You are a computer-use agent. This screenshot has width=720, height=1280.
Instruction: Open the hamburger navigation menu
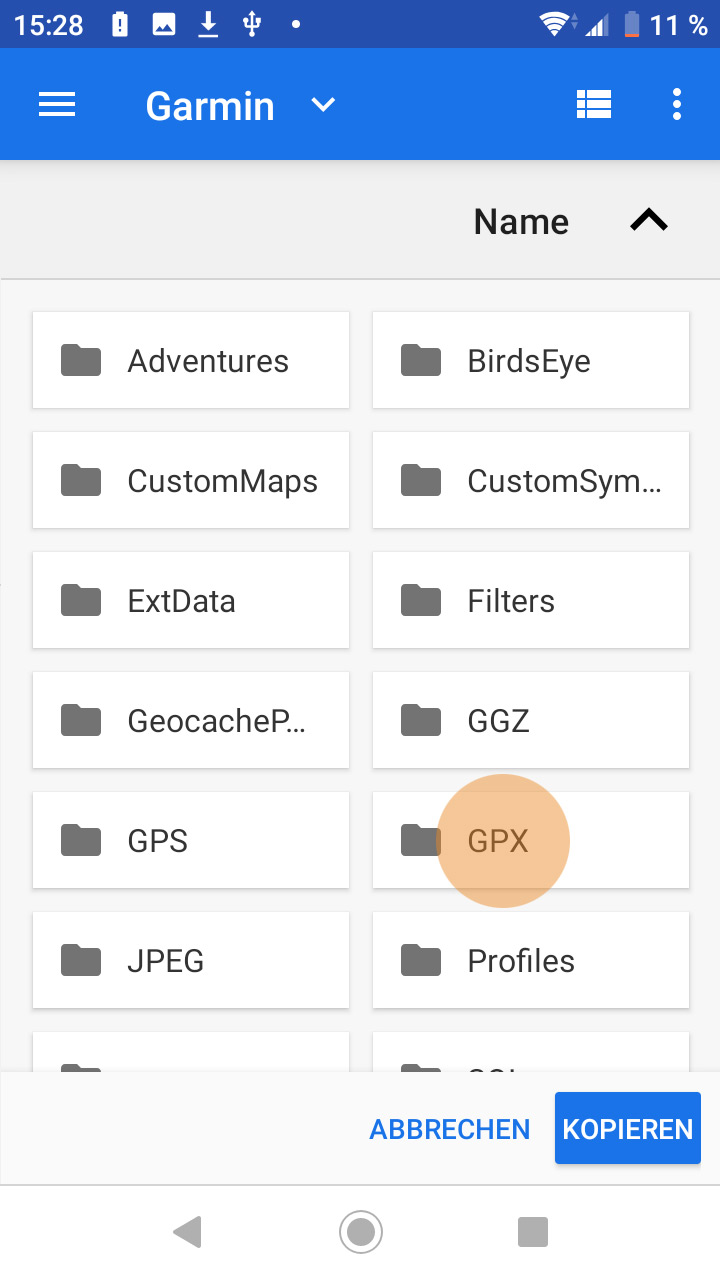pos(57,105)
